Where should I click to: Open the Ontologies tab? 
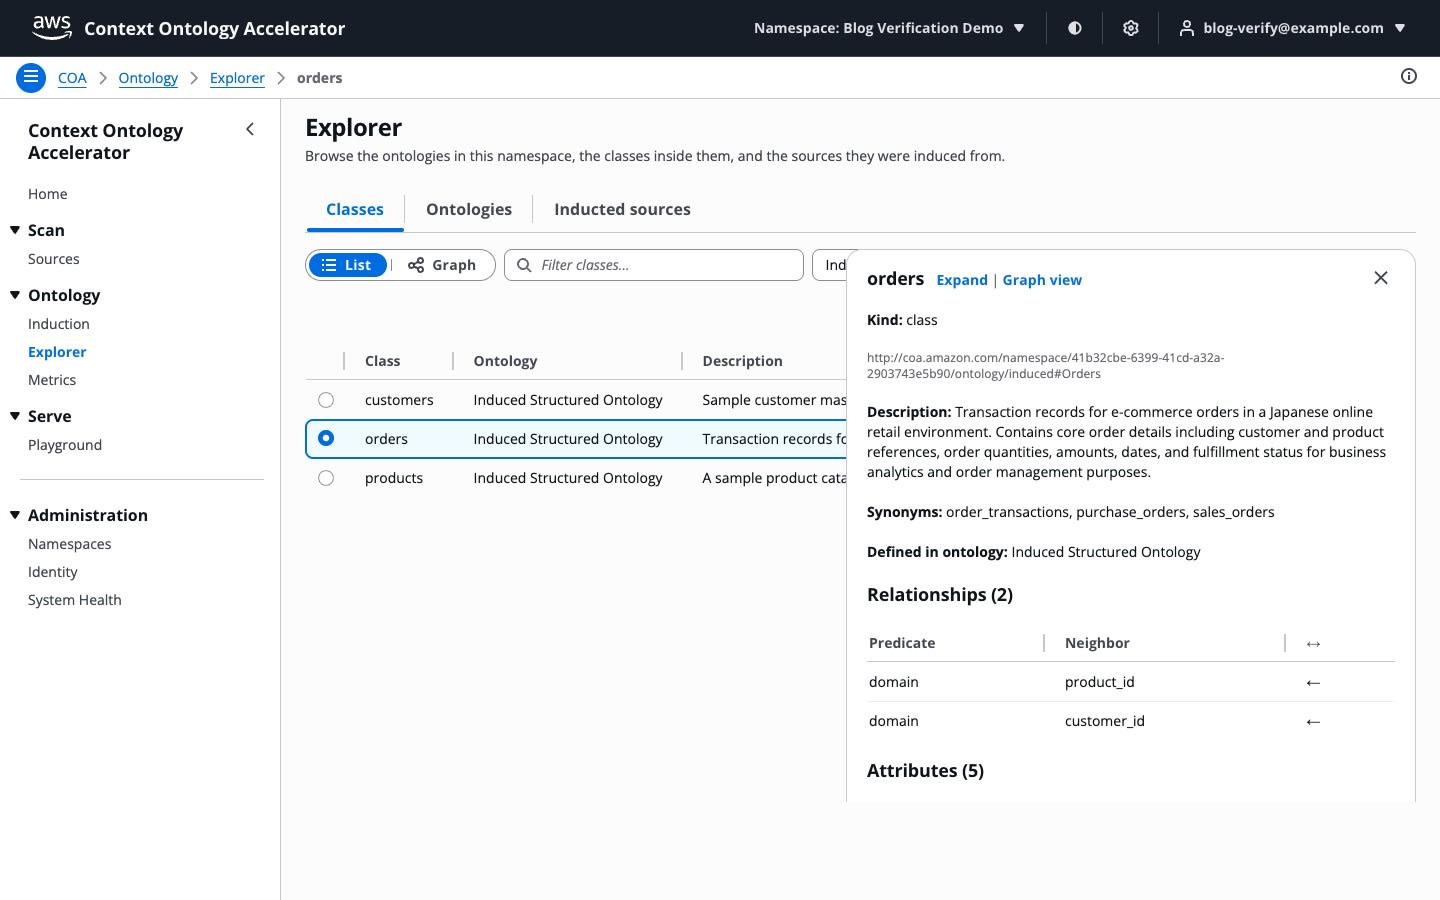pos(469,209)
